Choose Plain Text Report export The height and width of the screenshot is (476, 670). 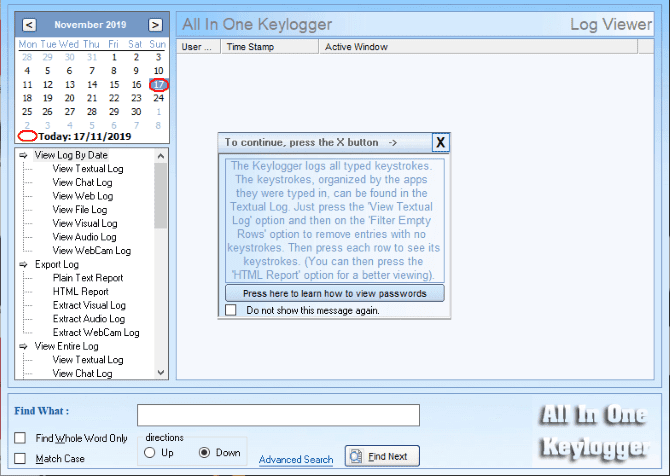click(x=88, y=278)
